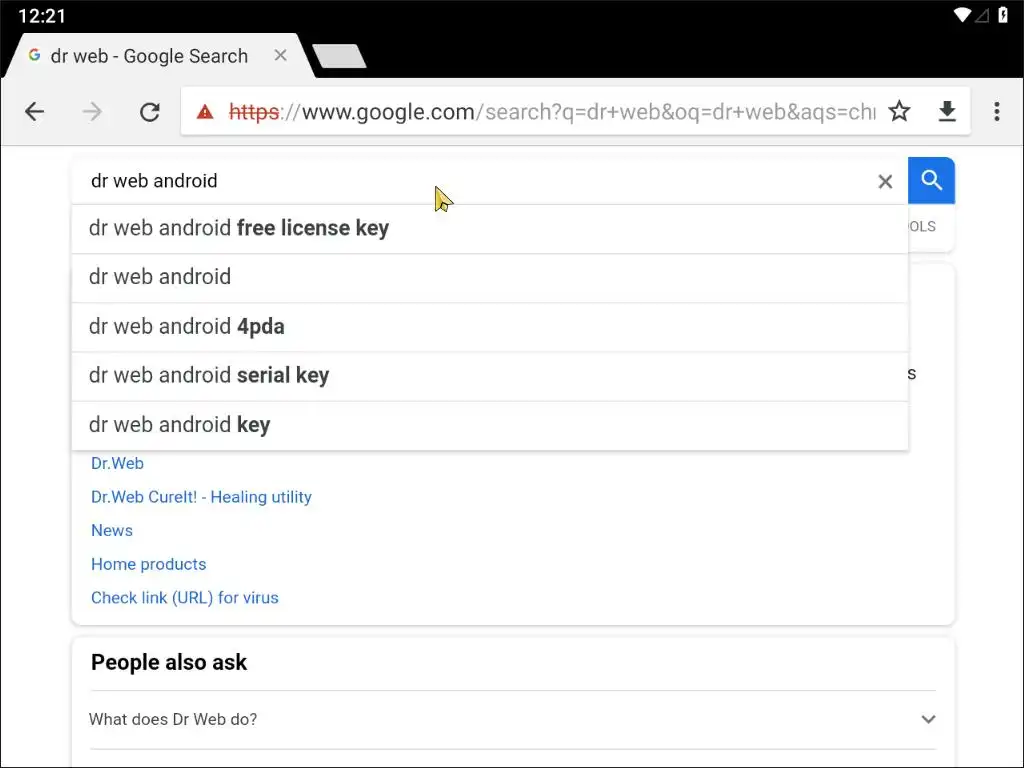Clear the search box text
Viewport: 1024px width, 768px height.
pos(885,181)
